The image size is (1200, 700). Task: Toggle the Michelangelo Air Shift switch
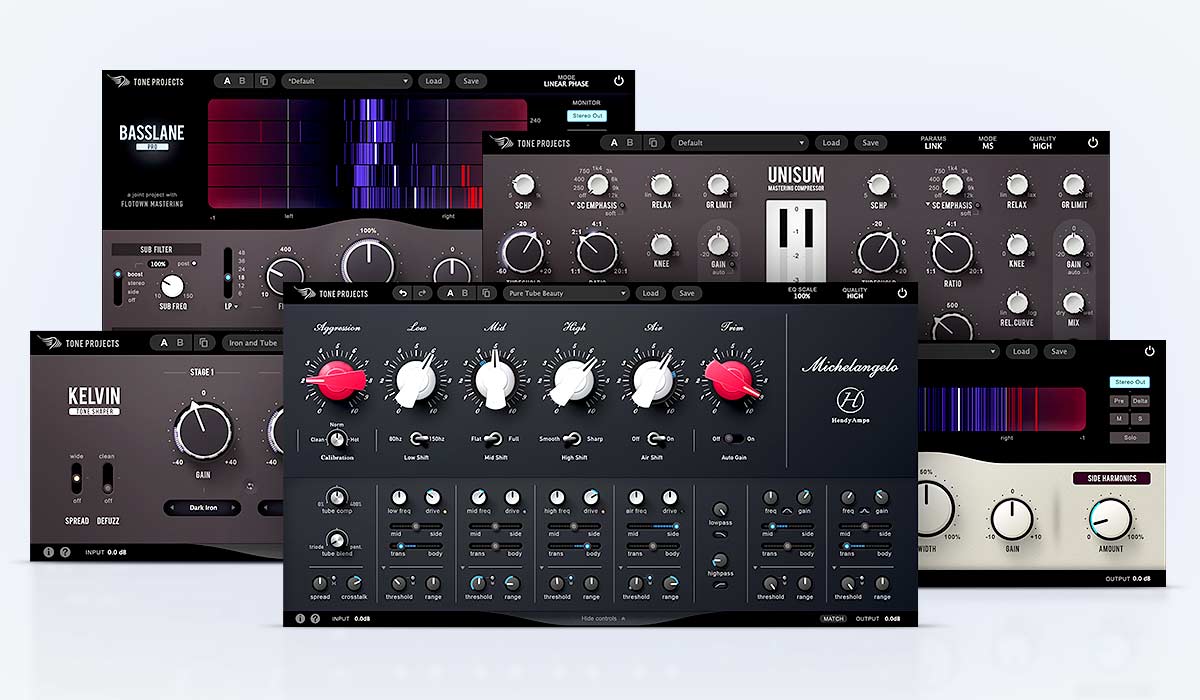pos(656,438)
